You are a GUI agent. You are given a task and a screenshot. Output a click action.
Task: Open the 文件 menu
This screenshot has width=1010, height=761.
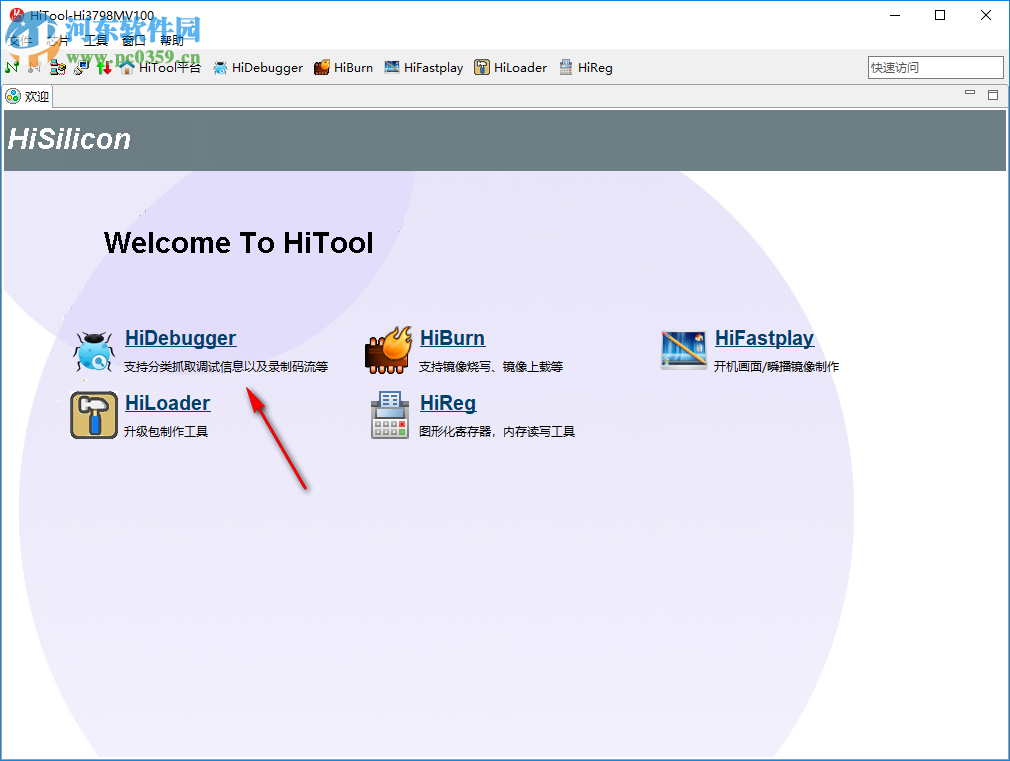19,41
